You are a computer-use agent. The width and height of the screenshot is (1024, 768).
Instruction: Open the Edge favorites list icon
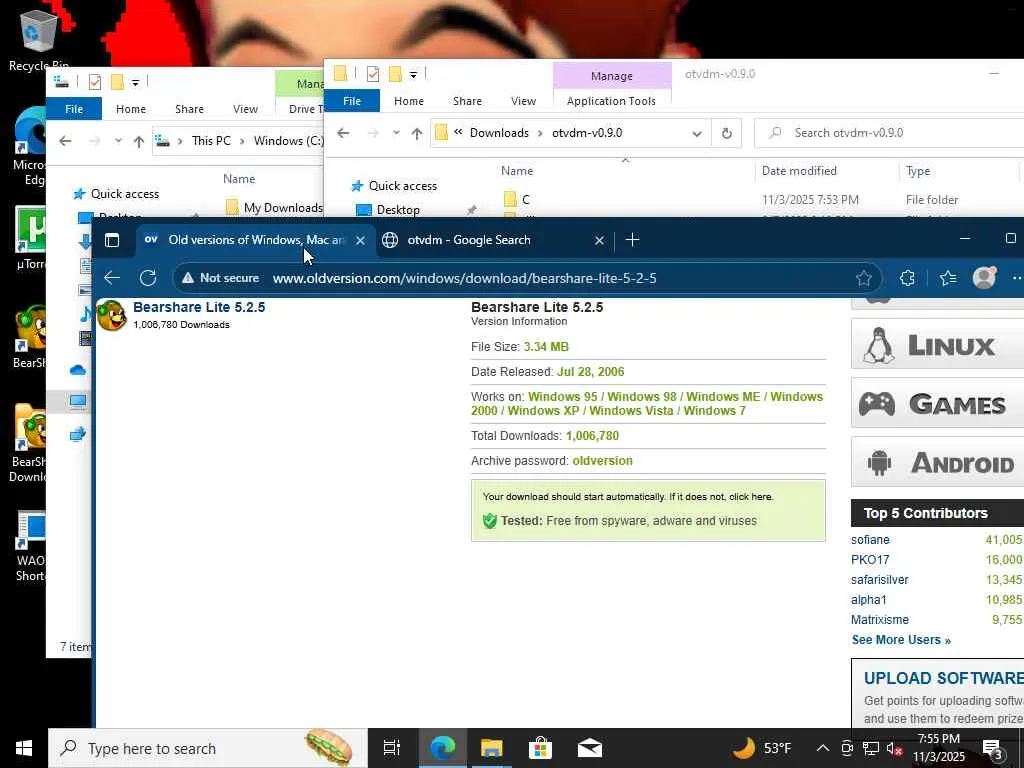click(948, 278)
